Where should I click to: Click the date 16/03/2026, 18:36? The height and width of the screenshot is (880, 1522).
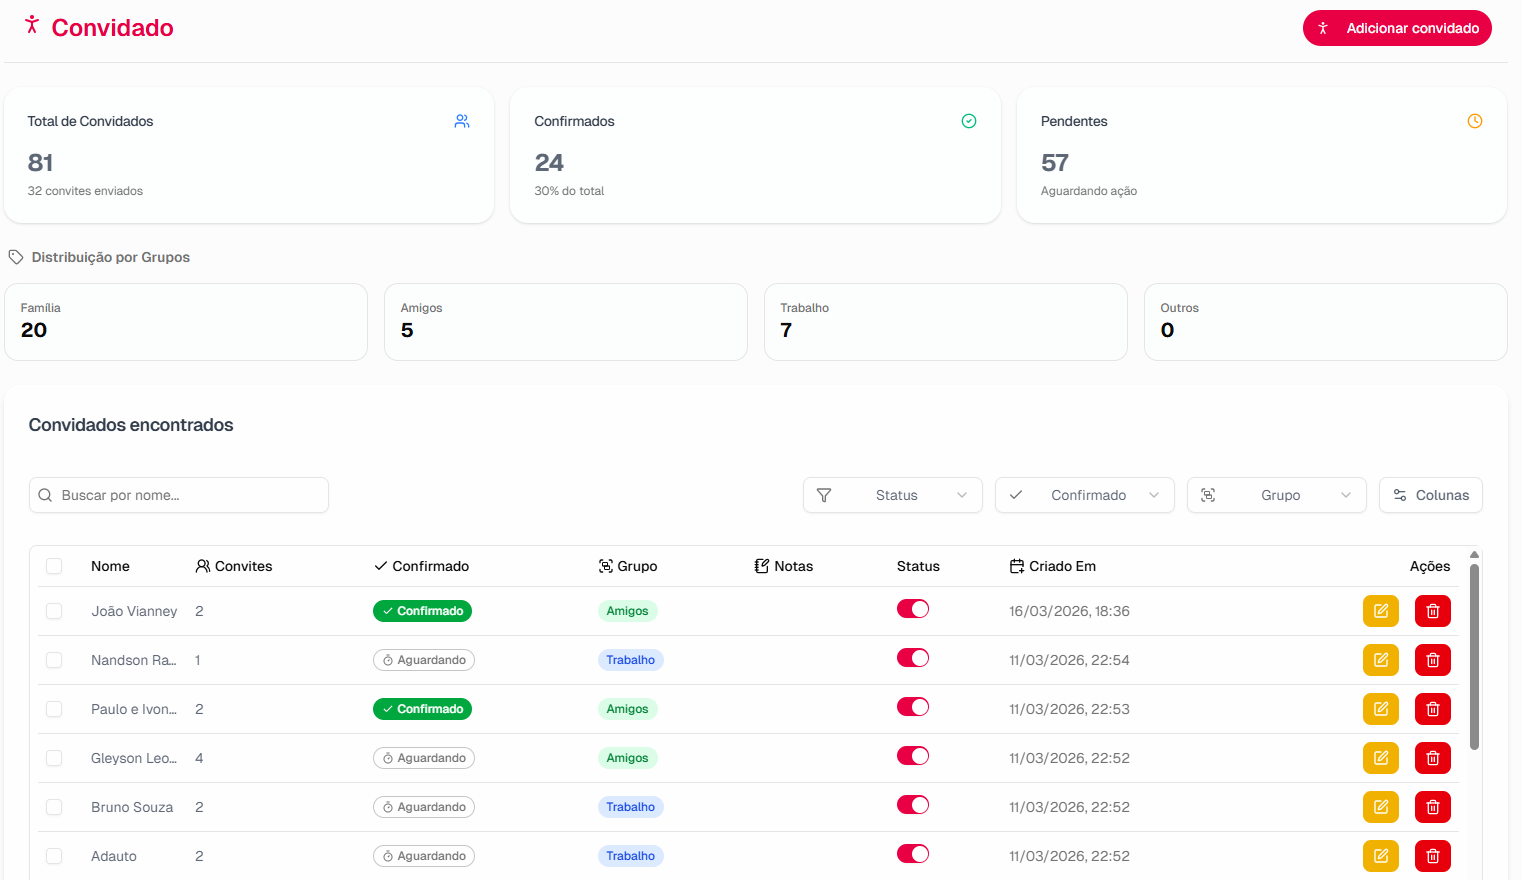1069,611
